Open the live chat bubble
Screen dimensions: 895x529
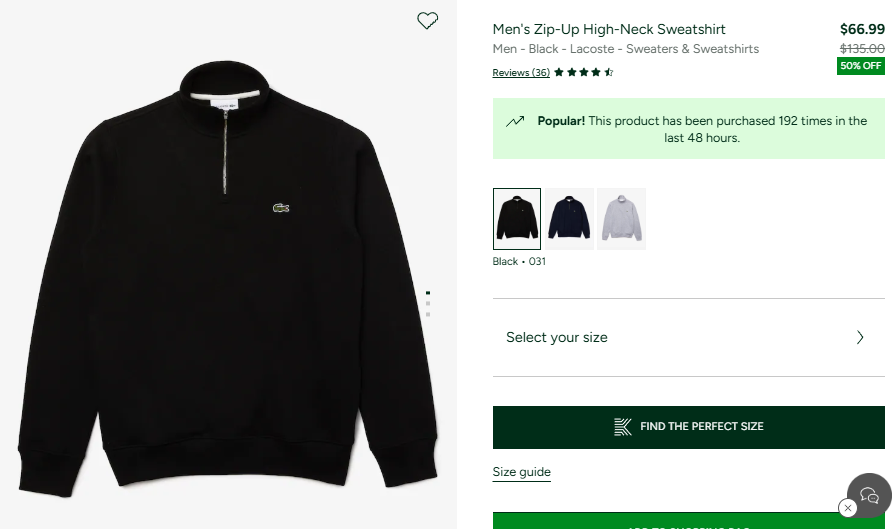(x=870, y=494)
